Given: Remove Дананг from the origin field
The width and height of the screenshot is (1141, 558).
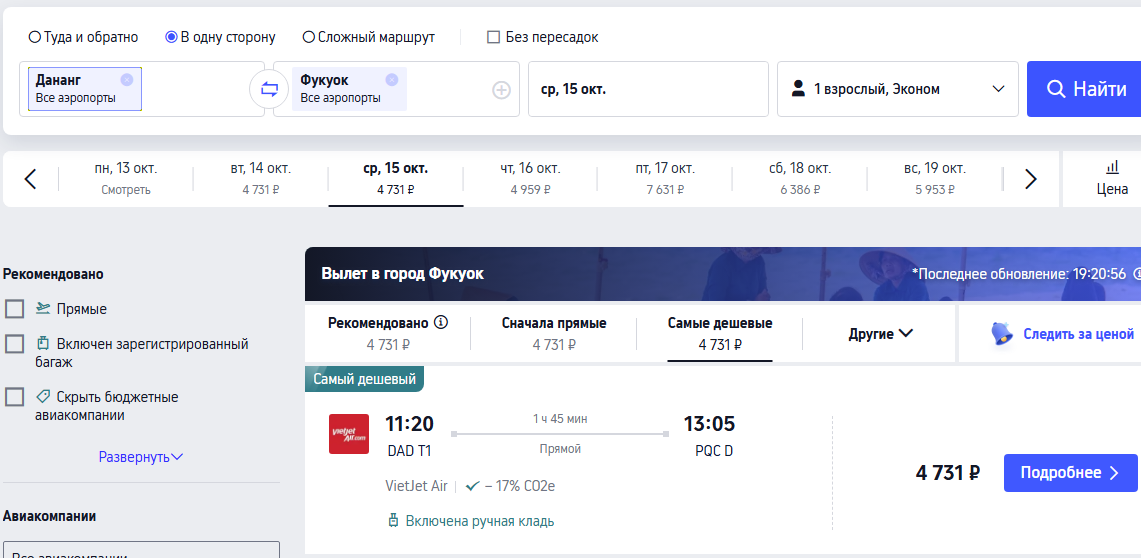Looking at the screenshot, I should tap(127, 79).
